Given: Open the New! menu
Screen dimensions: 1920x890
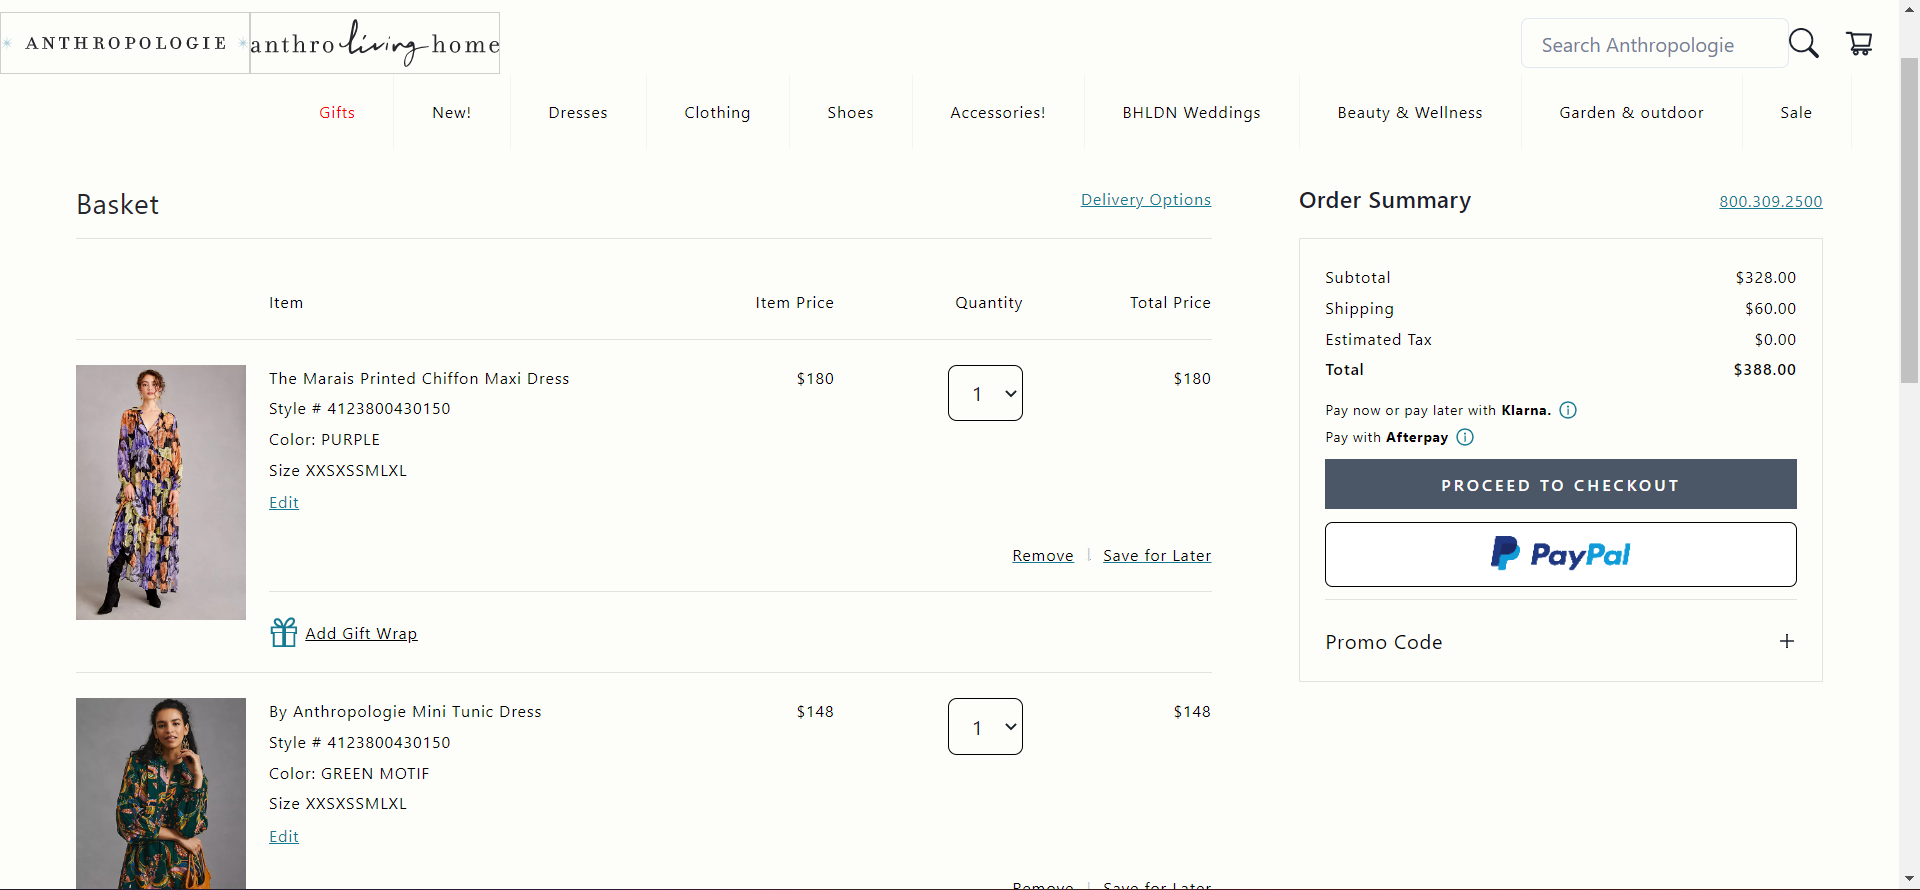Looking at the screenshot, I should (452, 113).
